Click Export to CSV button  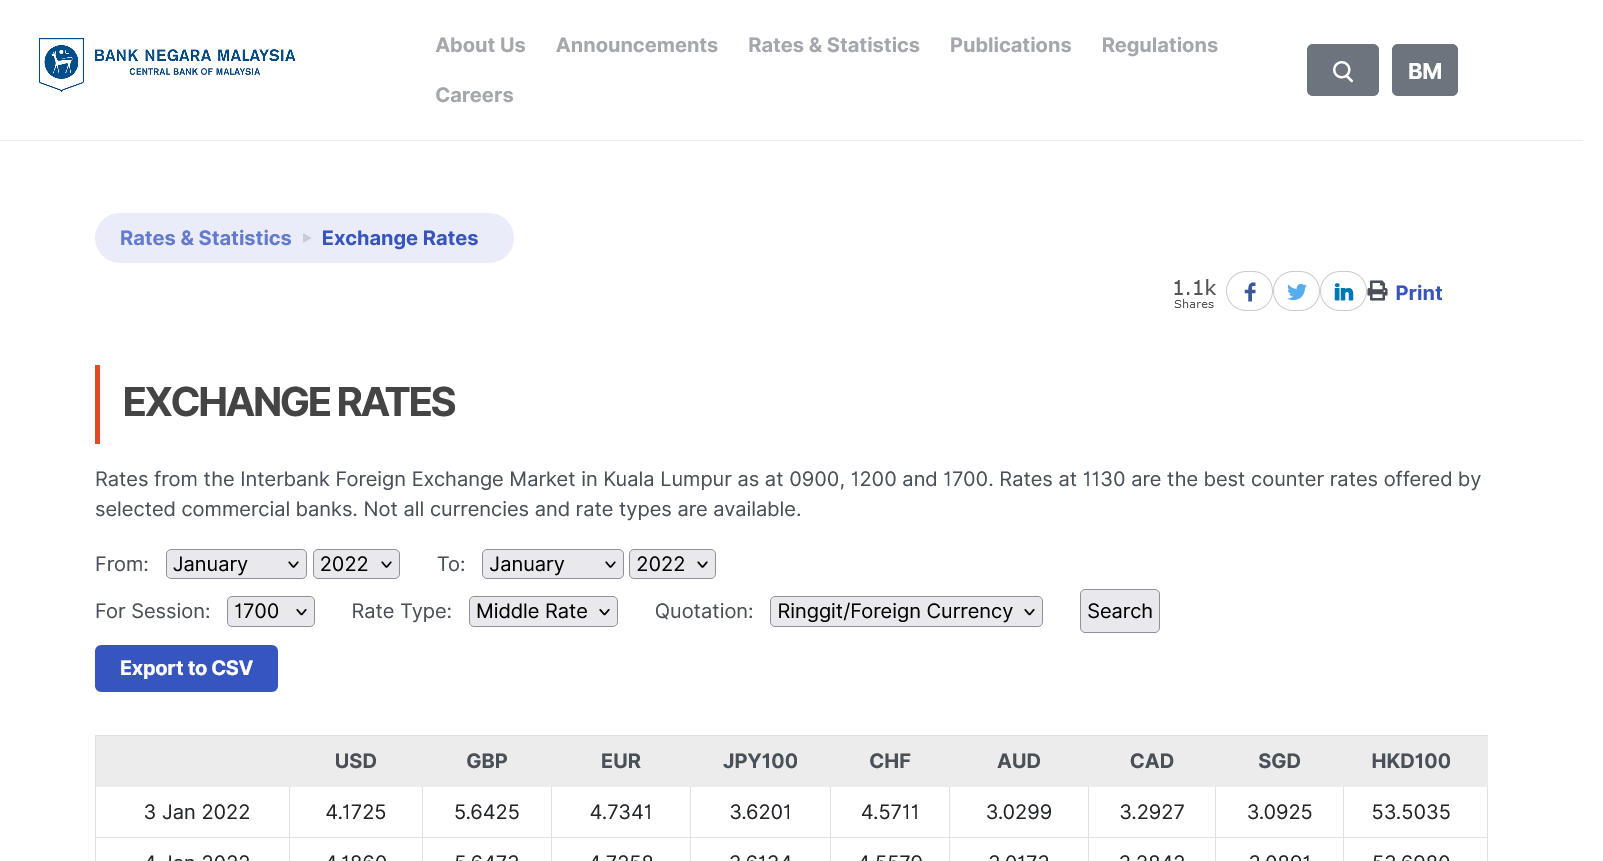[x=186, y=668]
